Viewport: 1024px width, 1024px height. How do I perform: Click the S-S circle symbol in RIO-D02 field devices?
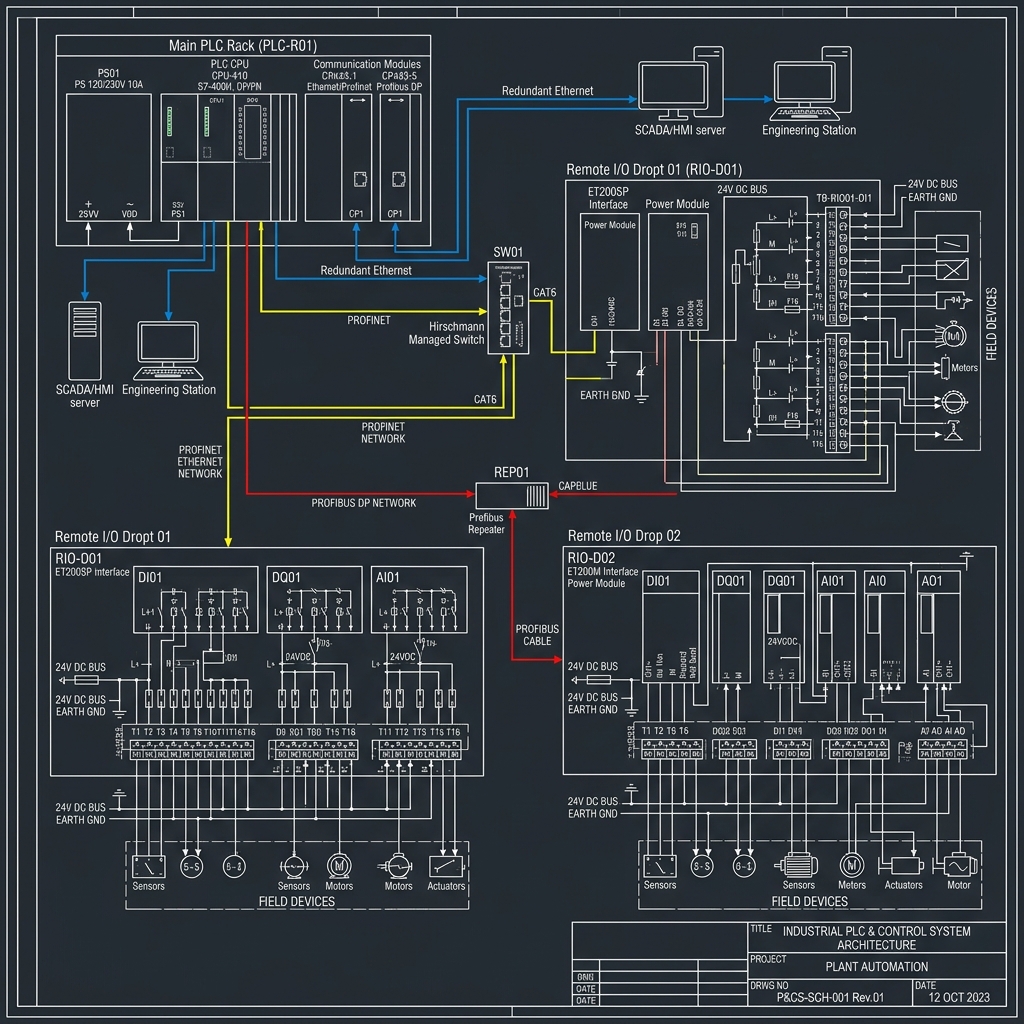click(702, 866)
